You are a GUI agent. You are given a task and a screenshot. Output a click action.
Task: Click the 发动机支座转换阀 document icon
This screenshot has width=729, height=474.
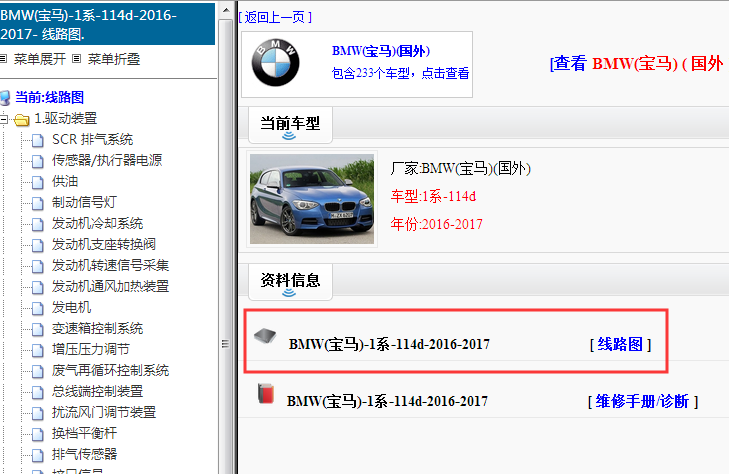(x=38, y=245)
